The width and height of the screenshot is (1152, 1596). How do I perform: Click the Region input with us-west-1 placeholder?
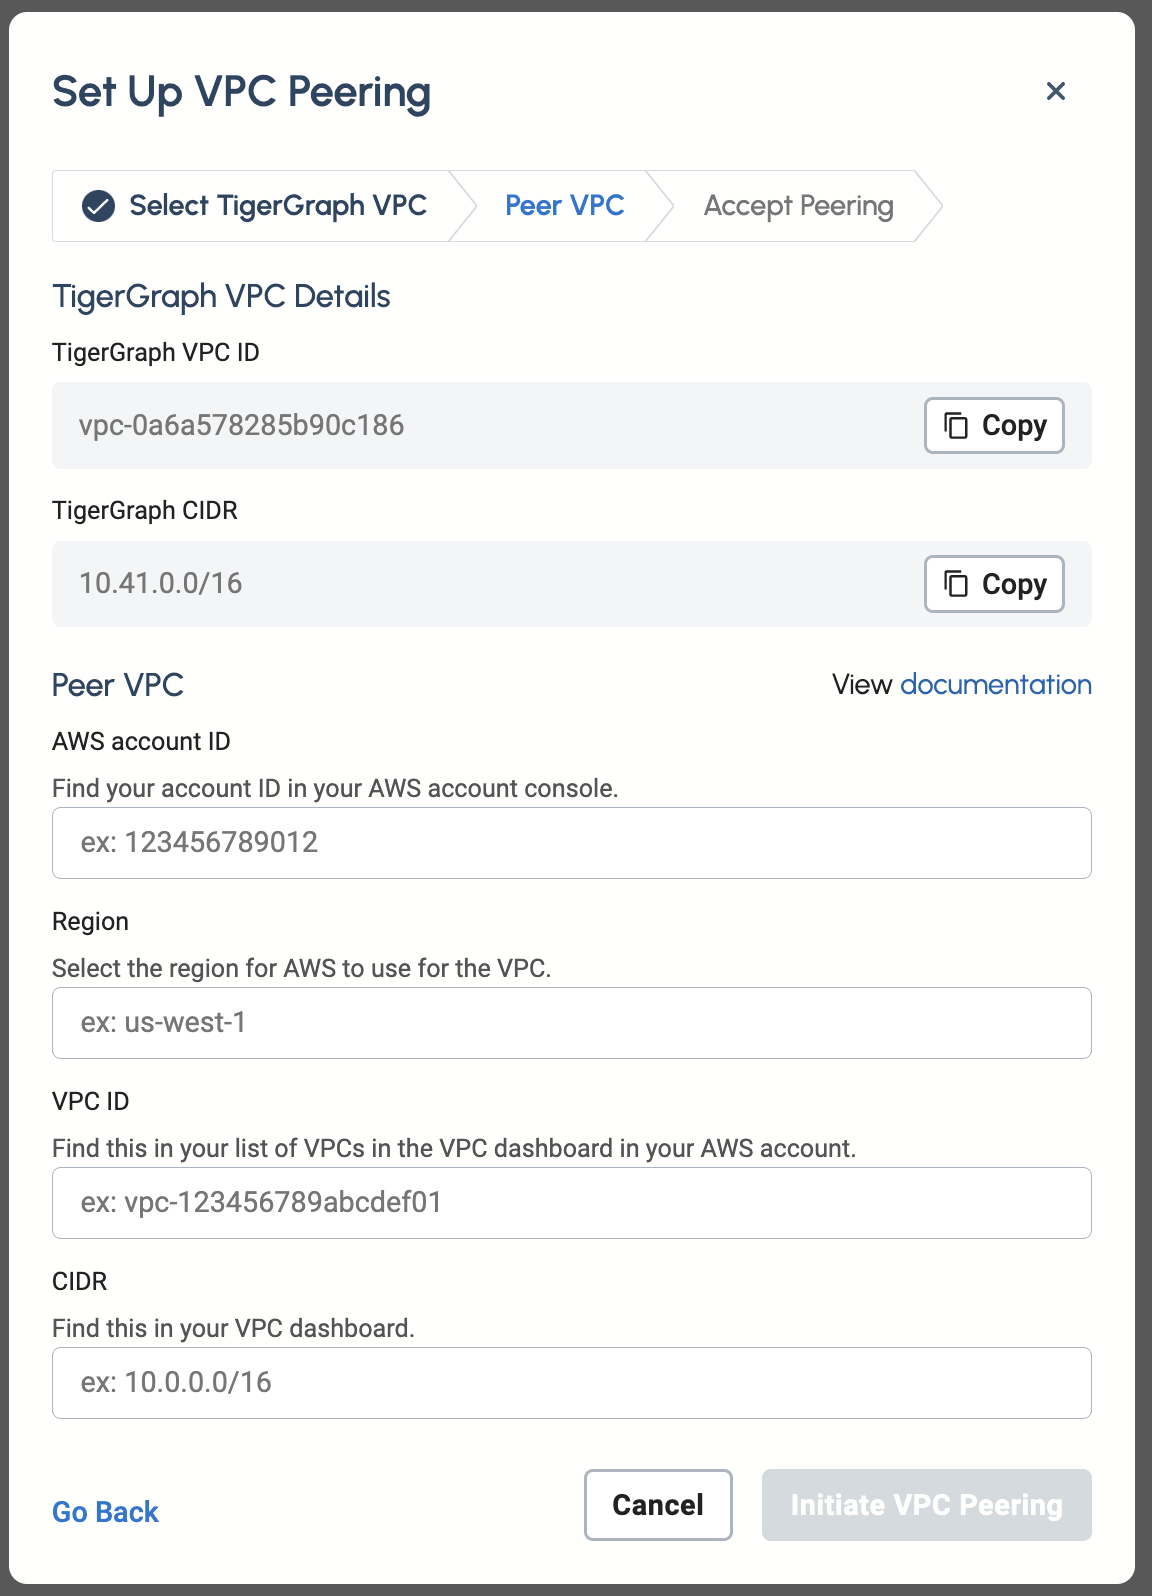coord(571,1023)
